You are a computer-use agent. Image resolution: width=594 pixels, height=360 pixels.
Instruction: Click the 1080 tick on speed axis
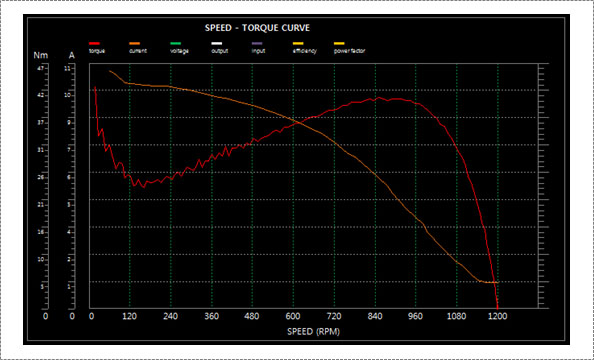[456, 316]
